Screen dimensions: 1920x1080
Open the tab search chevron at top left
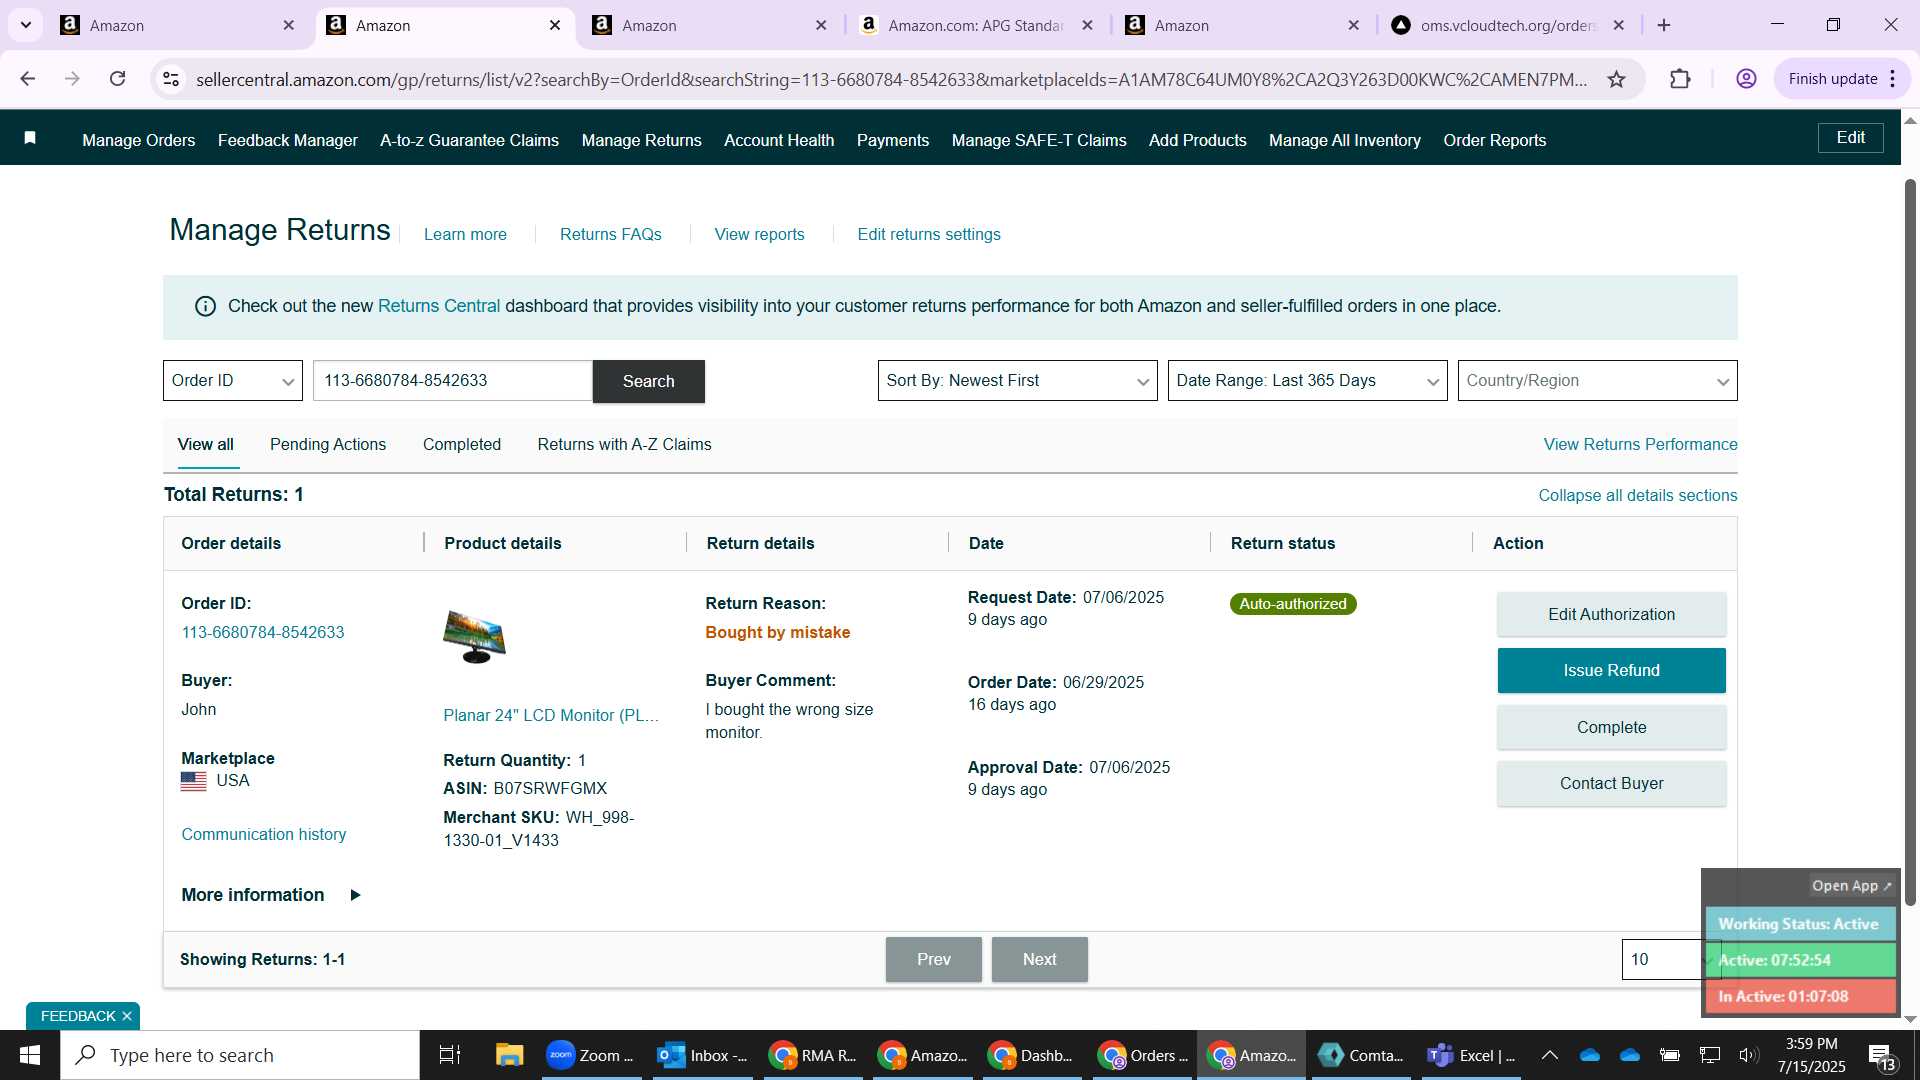click(x=26, y=25)
